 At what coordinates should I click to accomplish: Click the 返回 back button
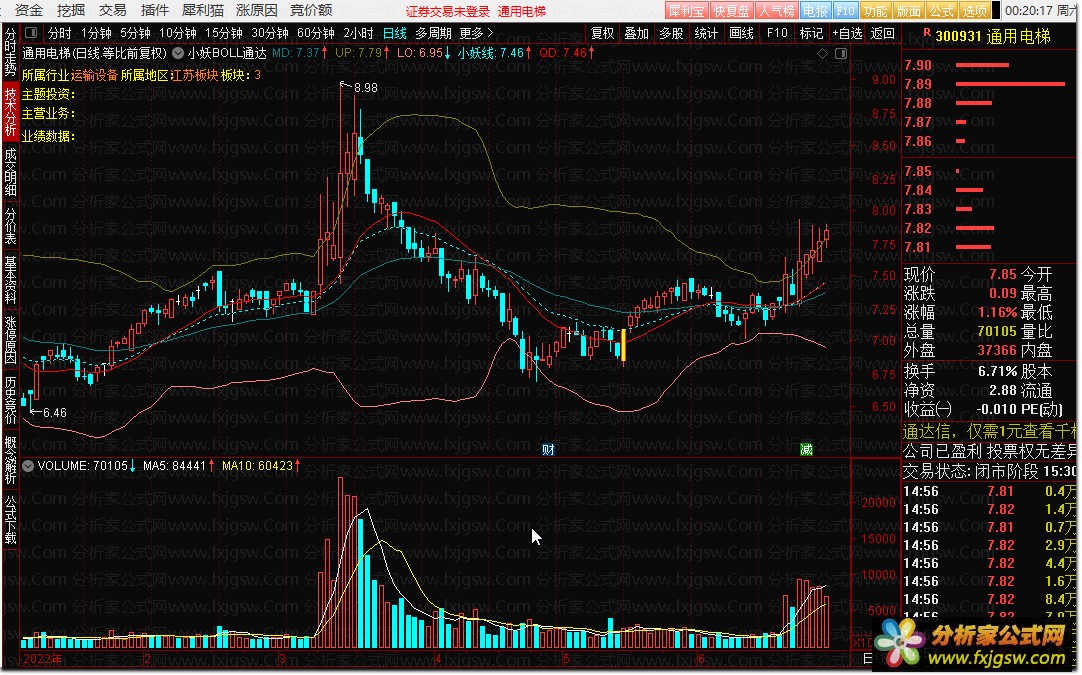[883, 33]
